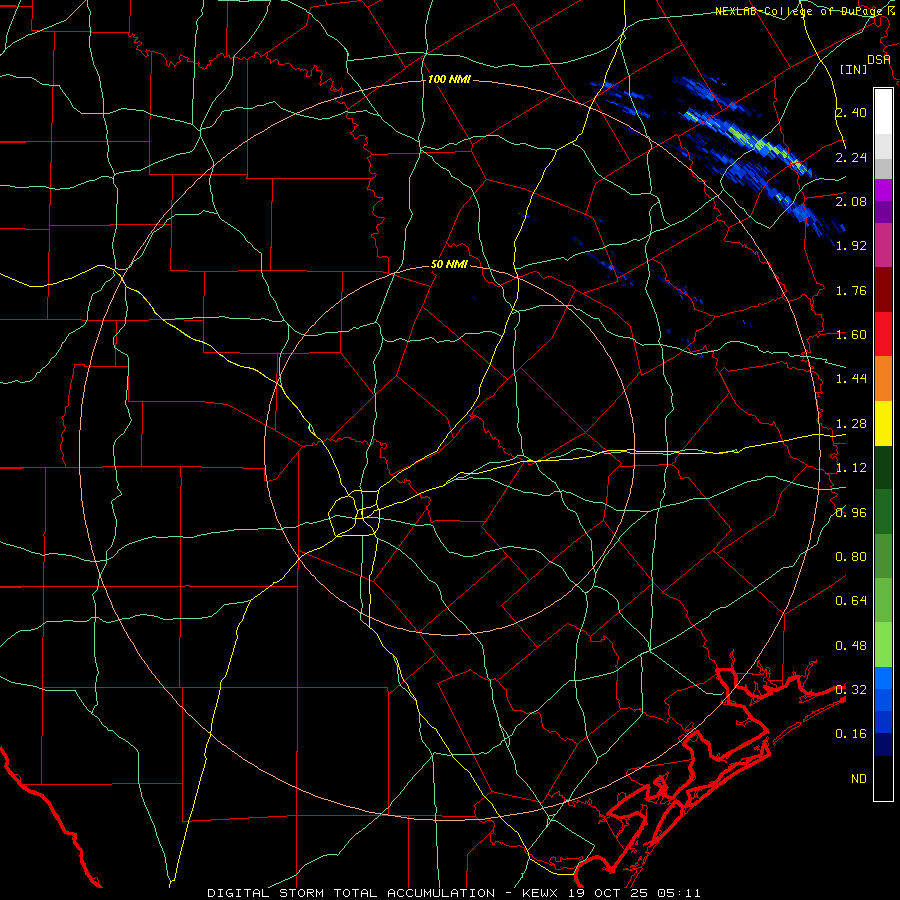Image resolution: width=900 pixels, height=900 pixels.
Task: Click the 1.28 legend value
Action: pos(851,424)
